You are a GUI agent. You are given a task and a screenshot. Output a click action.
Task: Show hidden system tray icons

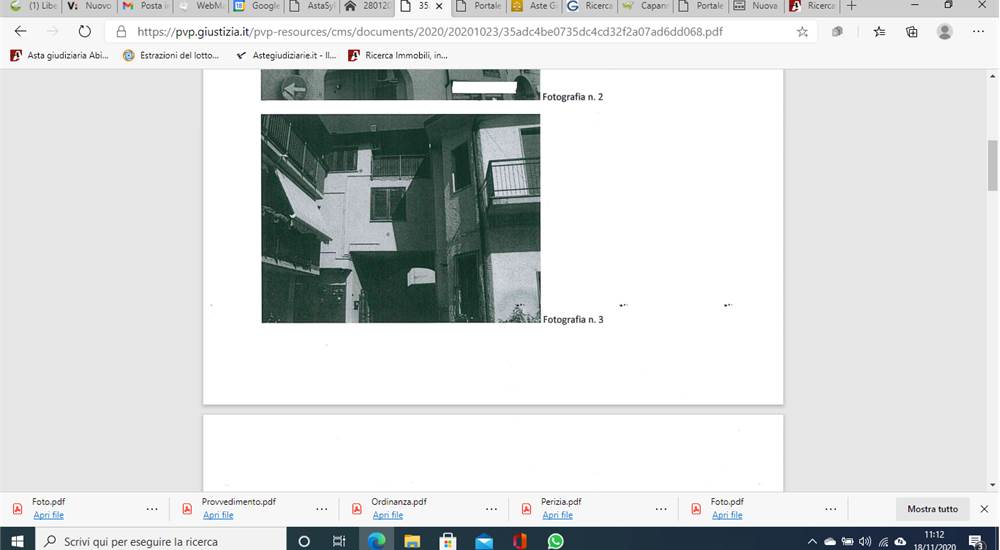[x=812, y=542]
